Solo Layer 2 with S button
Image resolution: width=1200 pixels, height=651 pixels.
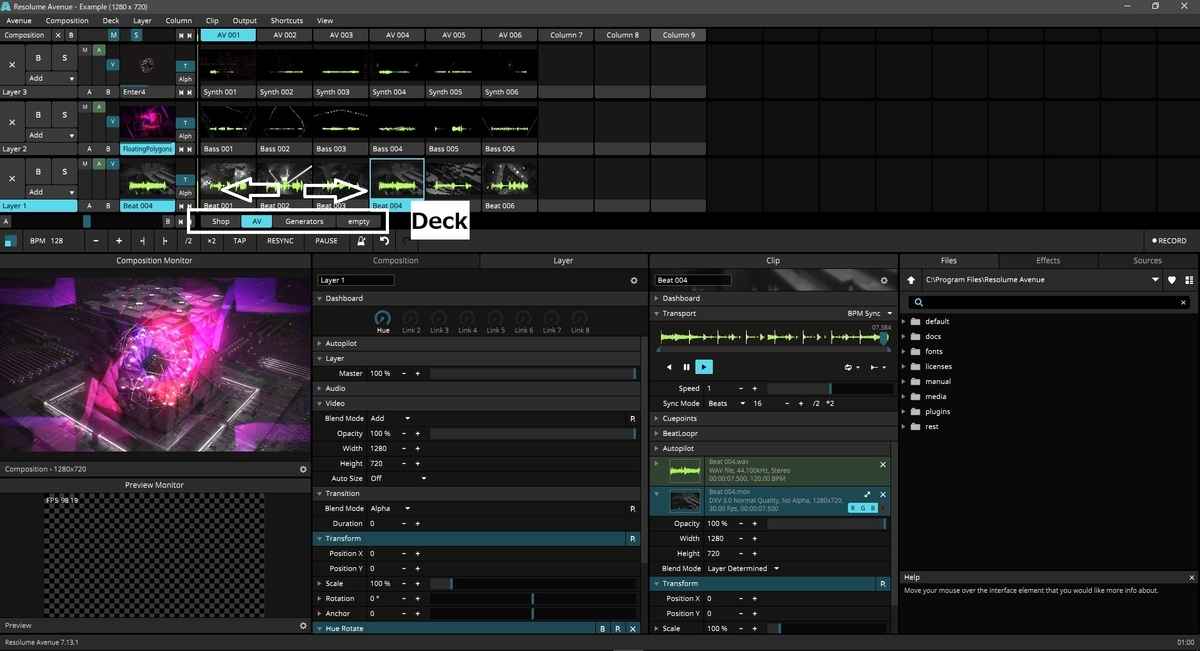pyautogui.click(x=64, y=115)
